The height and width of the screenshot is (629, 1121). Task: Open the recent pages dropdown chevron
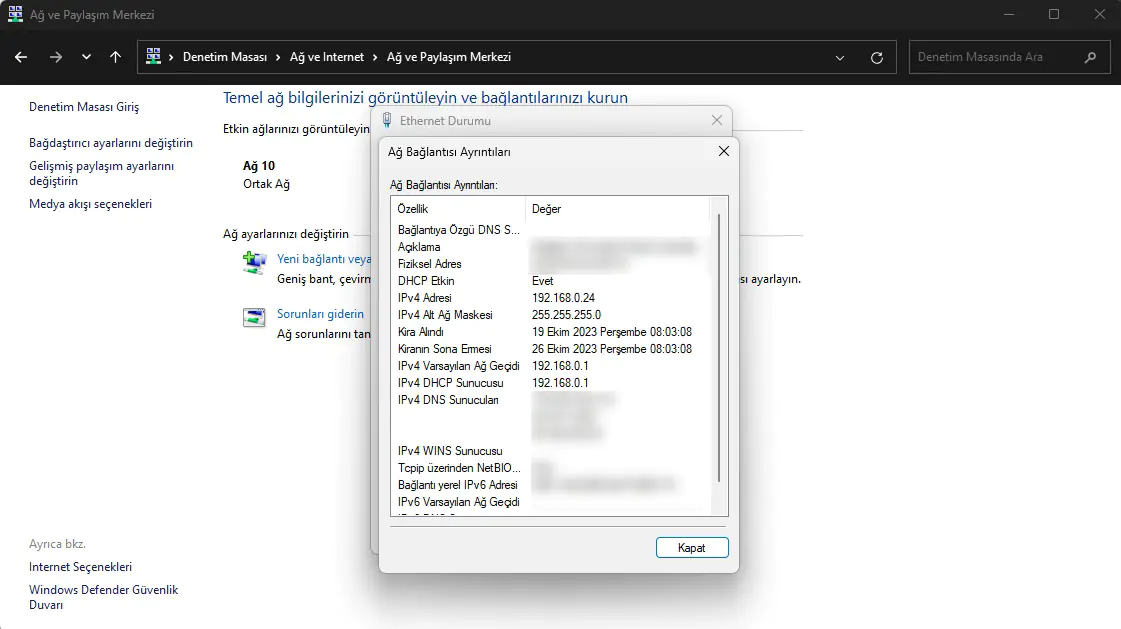86,57
